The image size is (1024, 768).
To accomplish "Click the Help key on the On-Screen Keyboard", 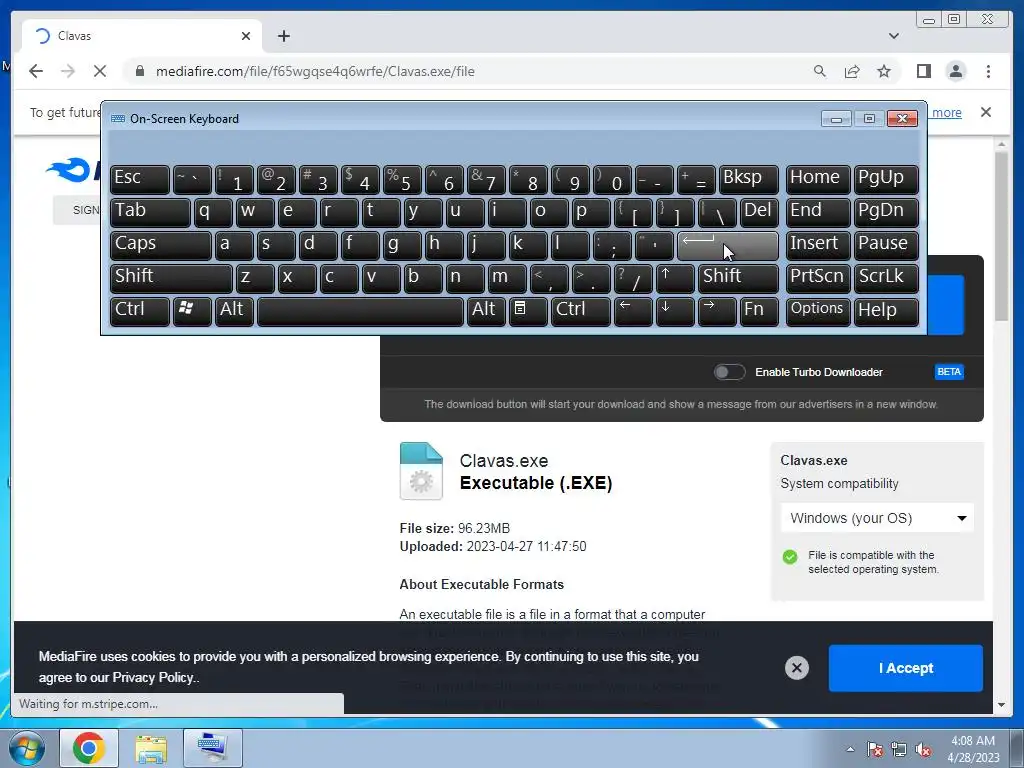I will pyautogui.click(x=886, y=311).
